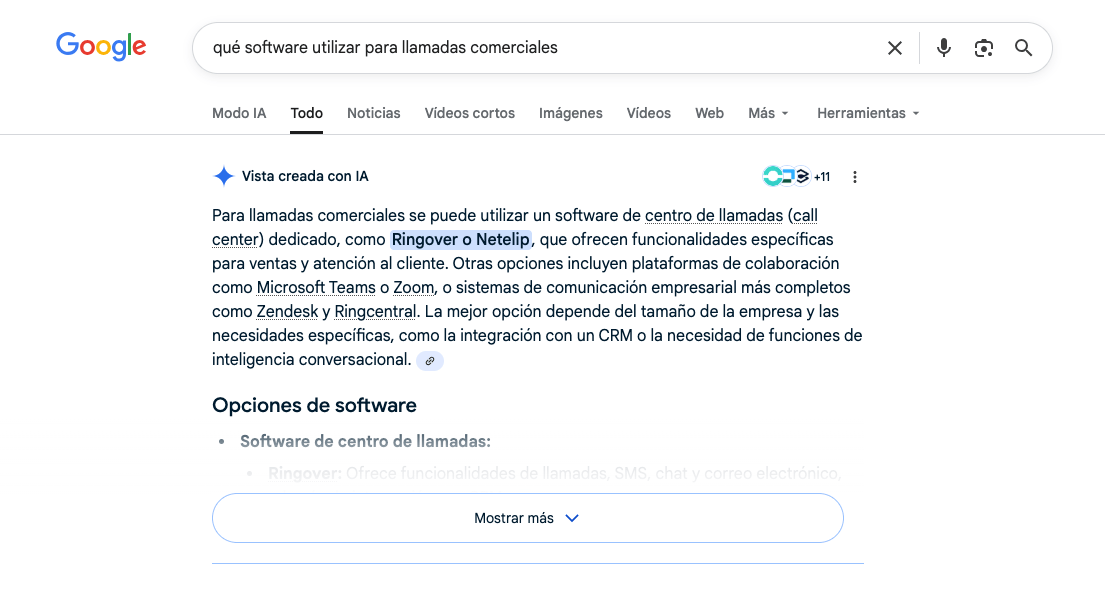Screen dimensions: 1105x590
Task: Click the magnifying glass search button
Action: (x=1023, y=48)
